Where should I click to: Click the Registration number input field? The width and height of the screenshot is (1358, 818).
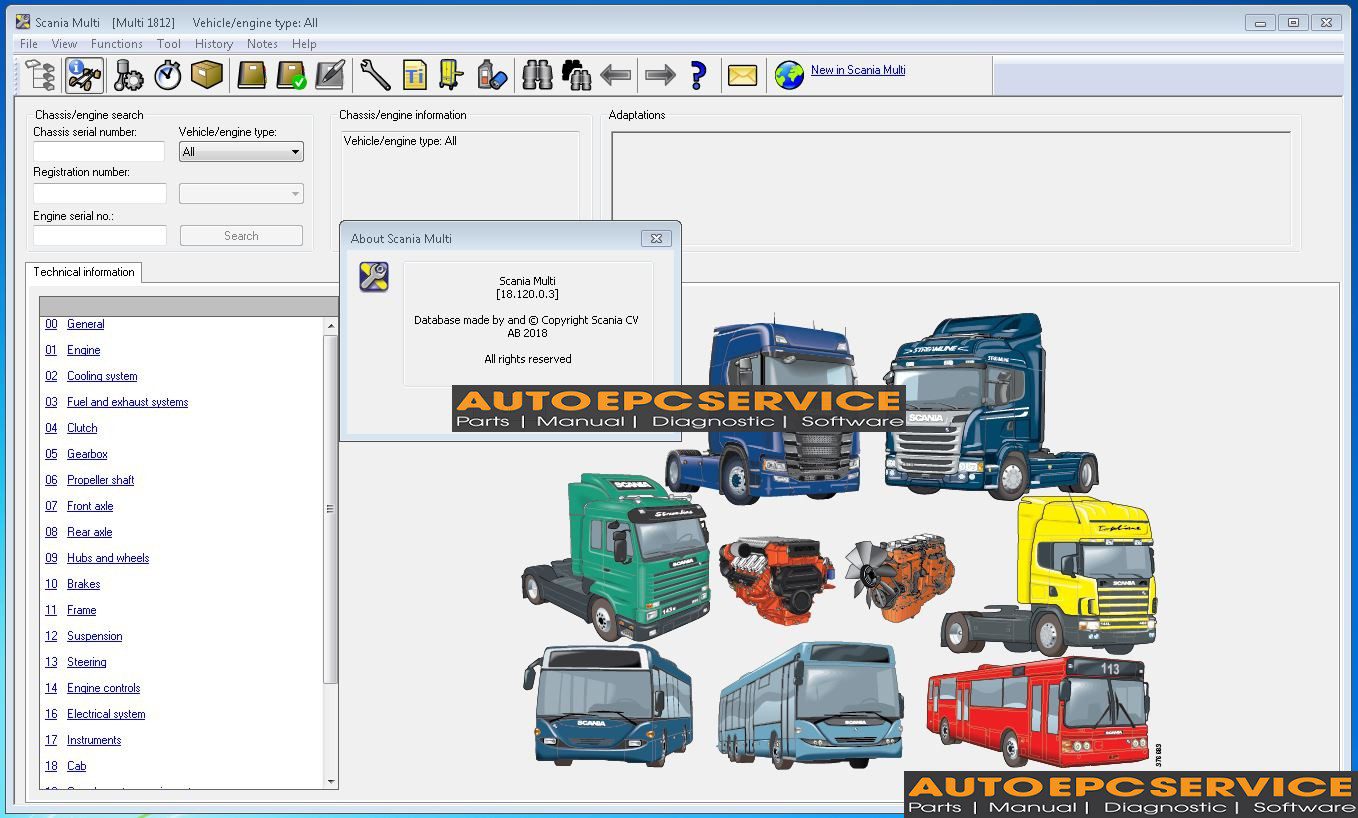(100, 194)
